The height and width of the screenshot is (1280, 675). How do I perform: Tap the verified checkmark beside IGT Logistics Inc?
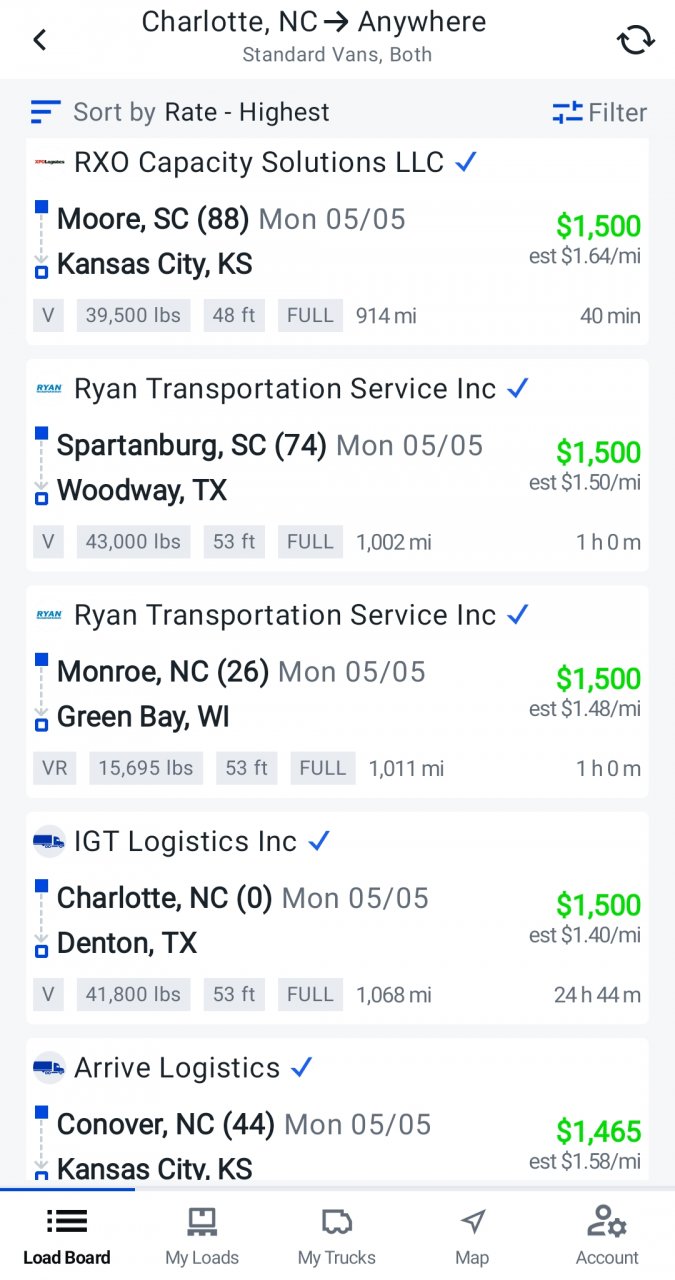(x=319, y=842)
